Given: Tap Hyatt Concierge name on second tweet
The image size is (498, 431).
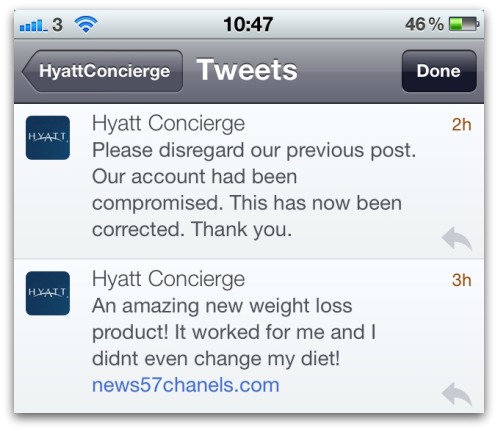Looking at the screenshot, I should [x=169, y=279].
